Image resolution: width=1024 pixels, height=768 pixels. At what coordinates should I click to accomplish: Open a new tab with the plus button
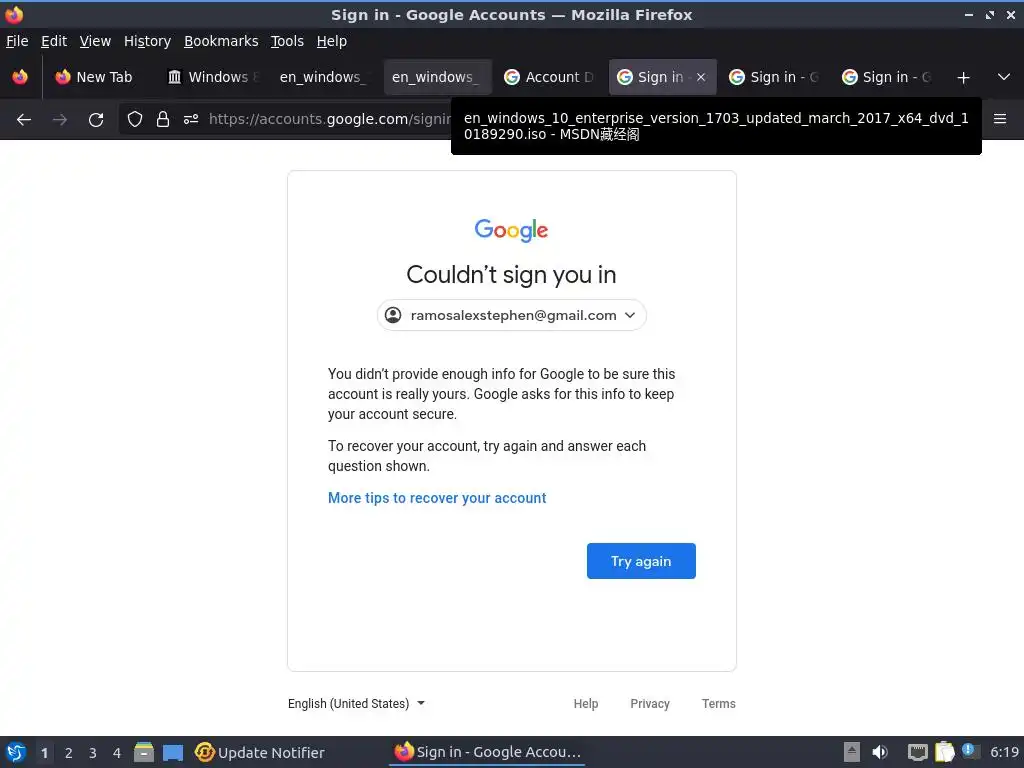[963, 77]
